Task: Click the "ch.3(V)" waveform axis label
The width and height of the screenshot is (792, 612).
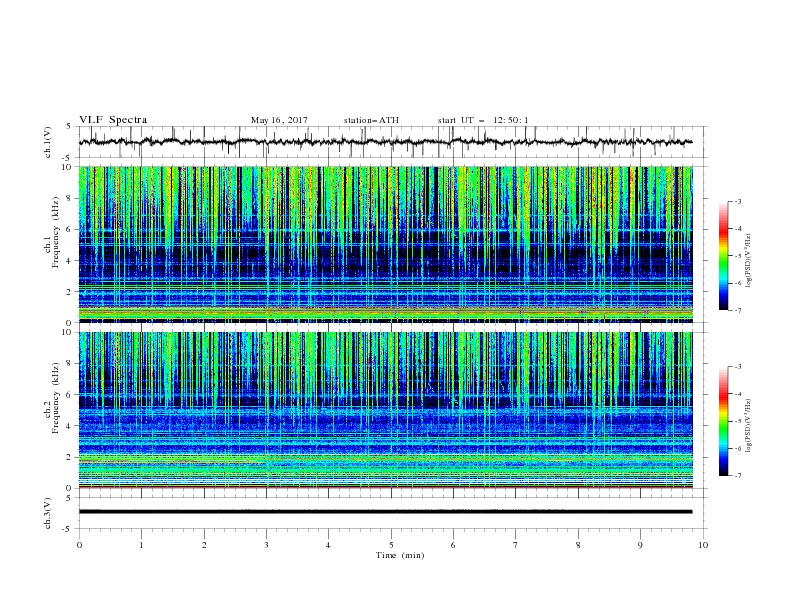Action: coord(48,513)
